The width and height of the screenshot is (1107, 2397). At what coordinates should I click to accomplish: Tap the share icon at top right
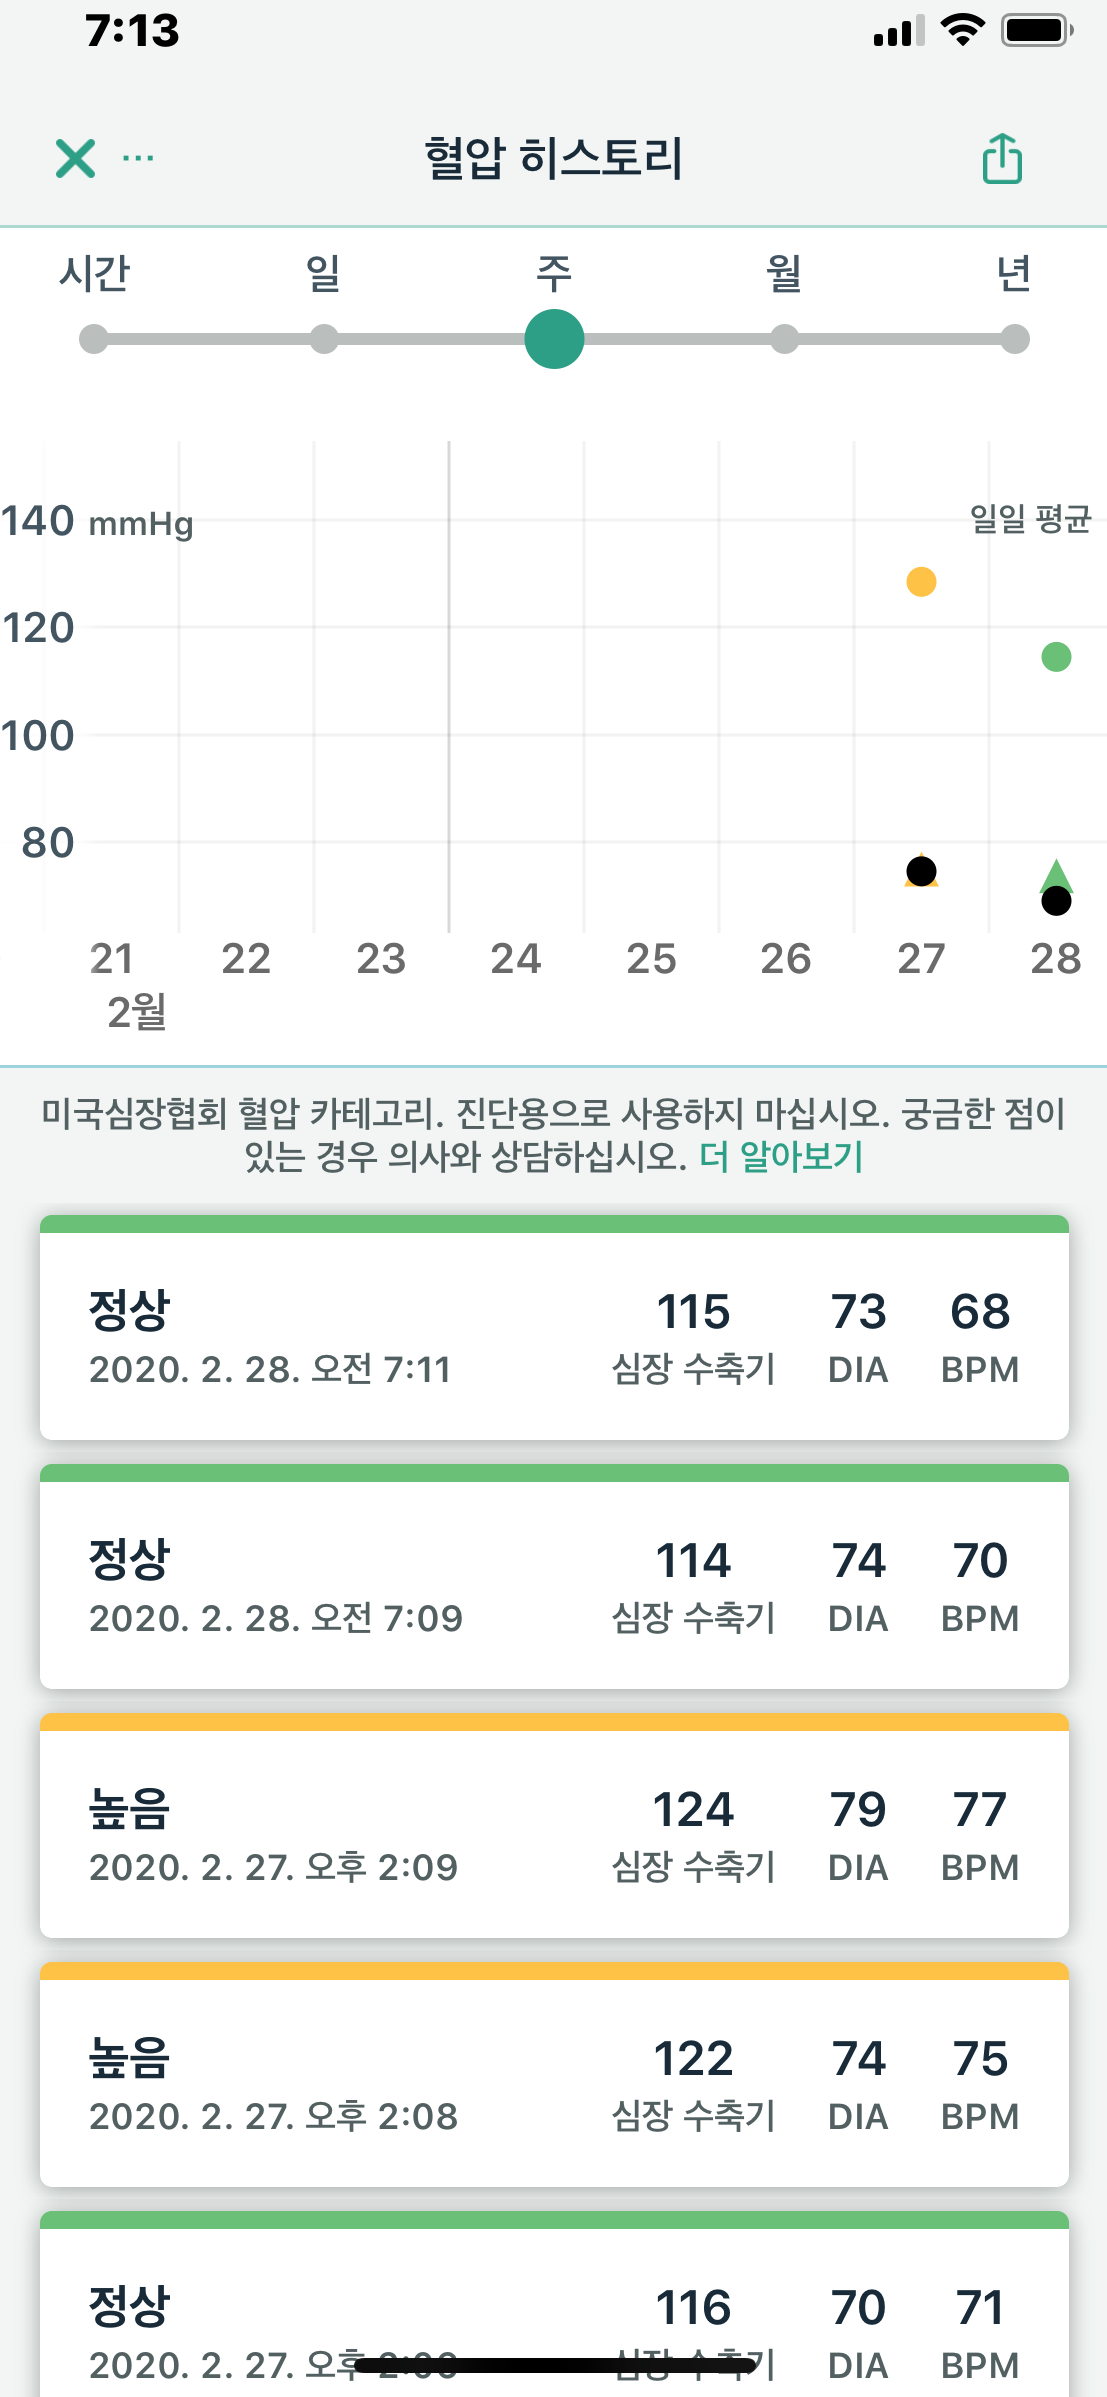coord(1001,158)
